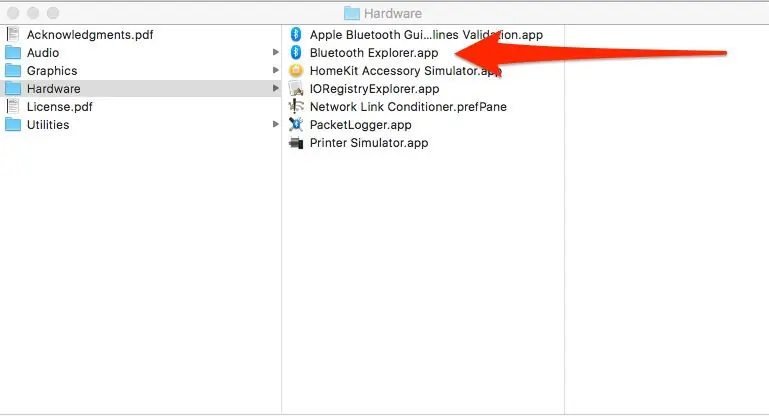Select the Hardware folder name in list
Viewport: 769px width, 417px height.
point(53,89)
